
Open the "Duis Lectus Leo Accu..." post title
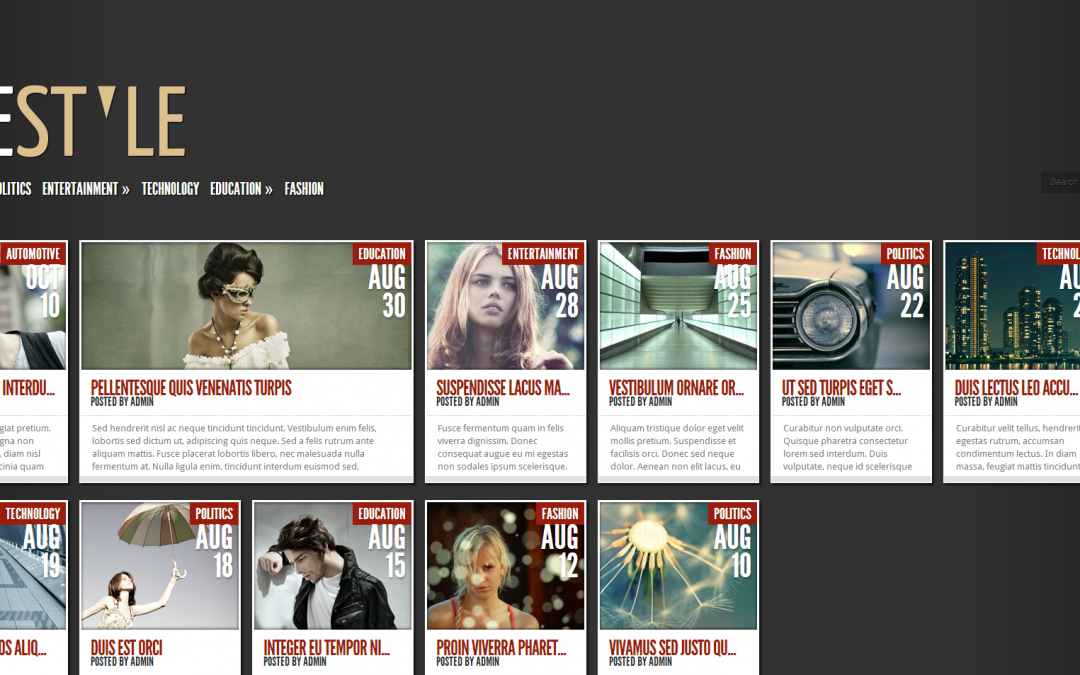pyautogui.click(x=1016, y=388)
